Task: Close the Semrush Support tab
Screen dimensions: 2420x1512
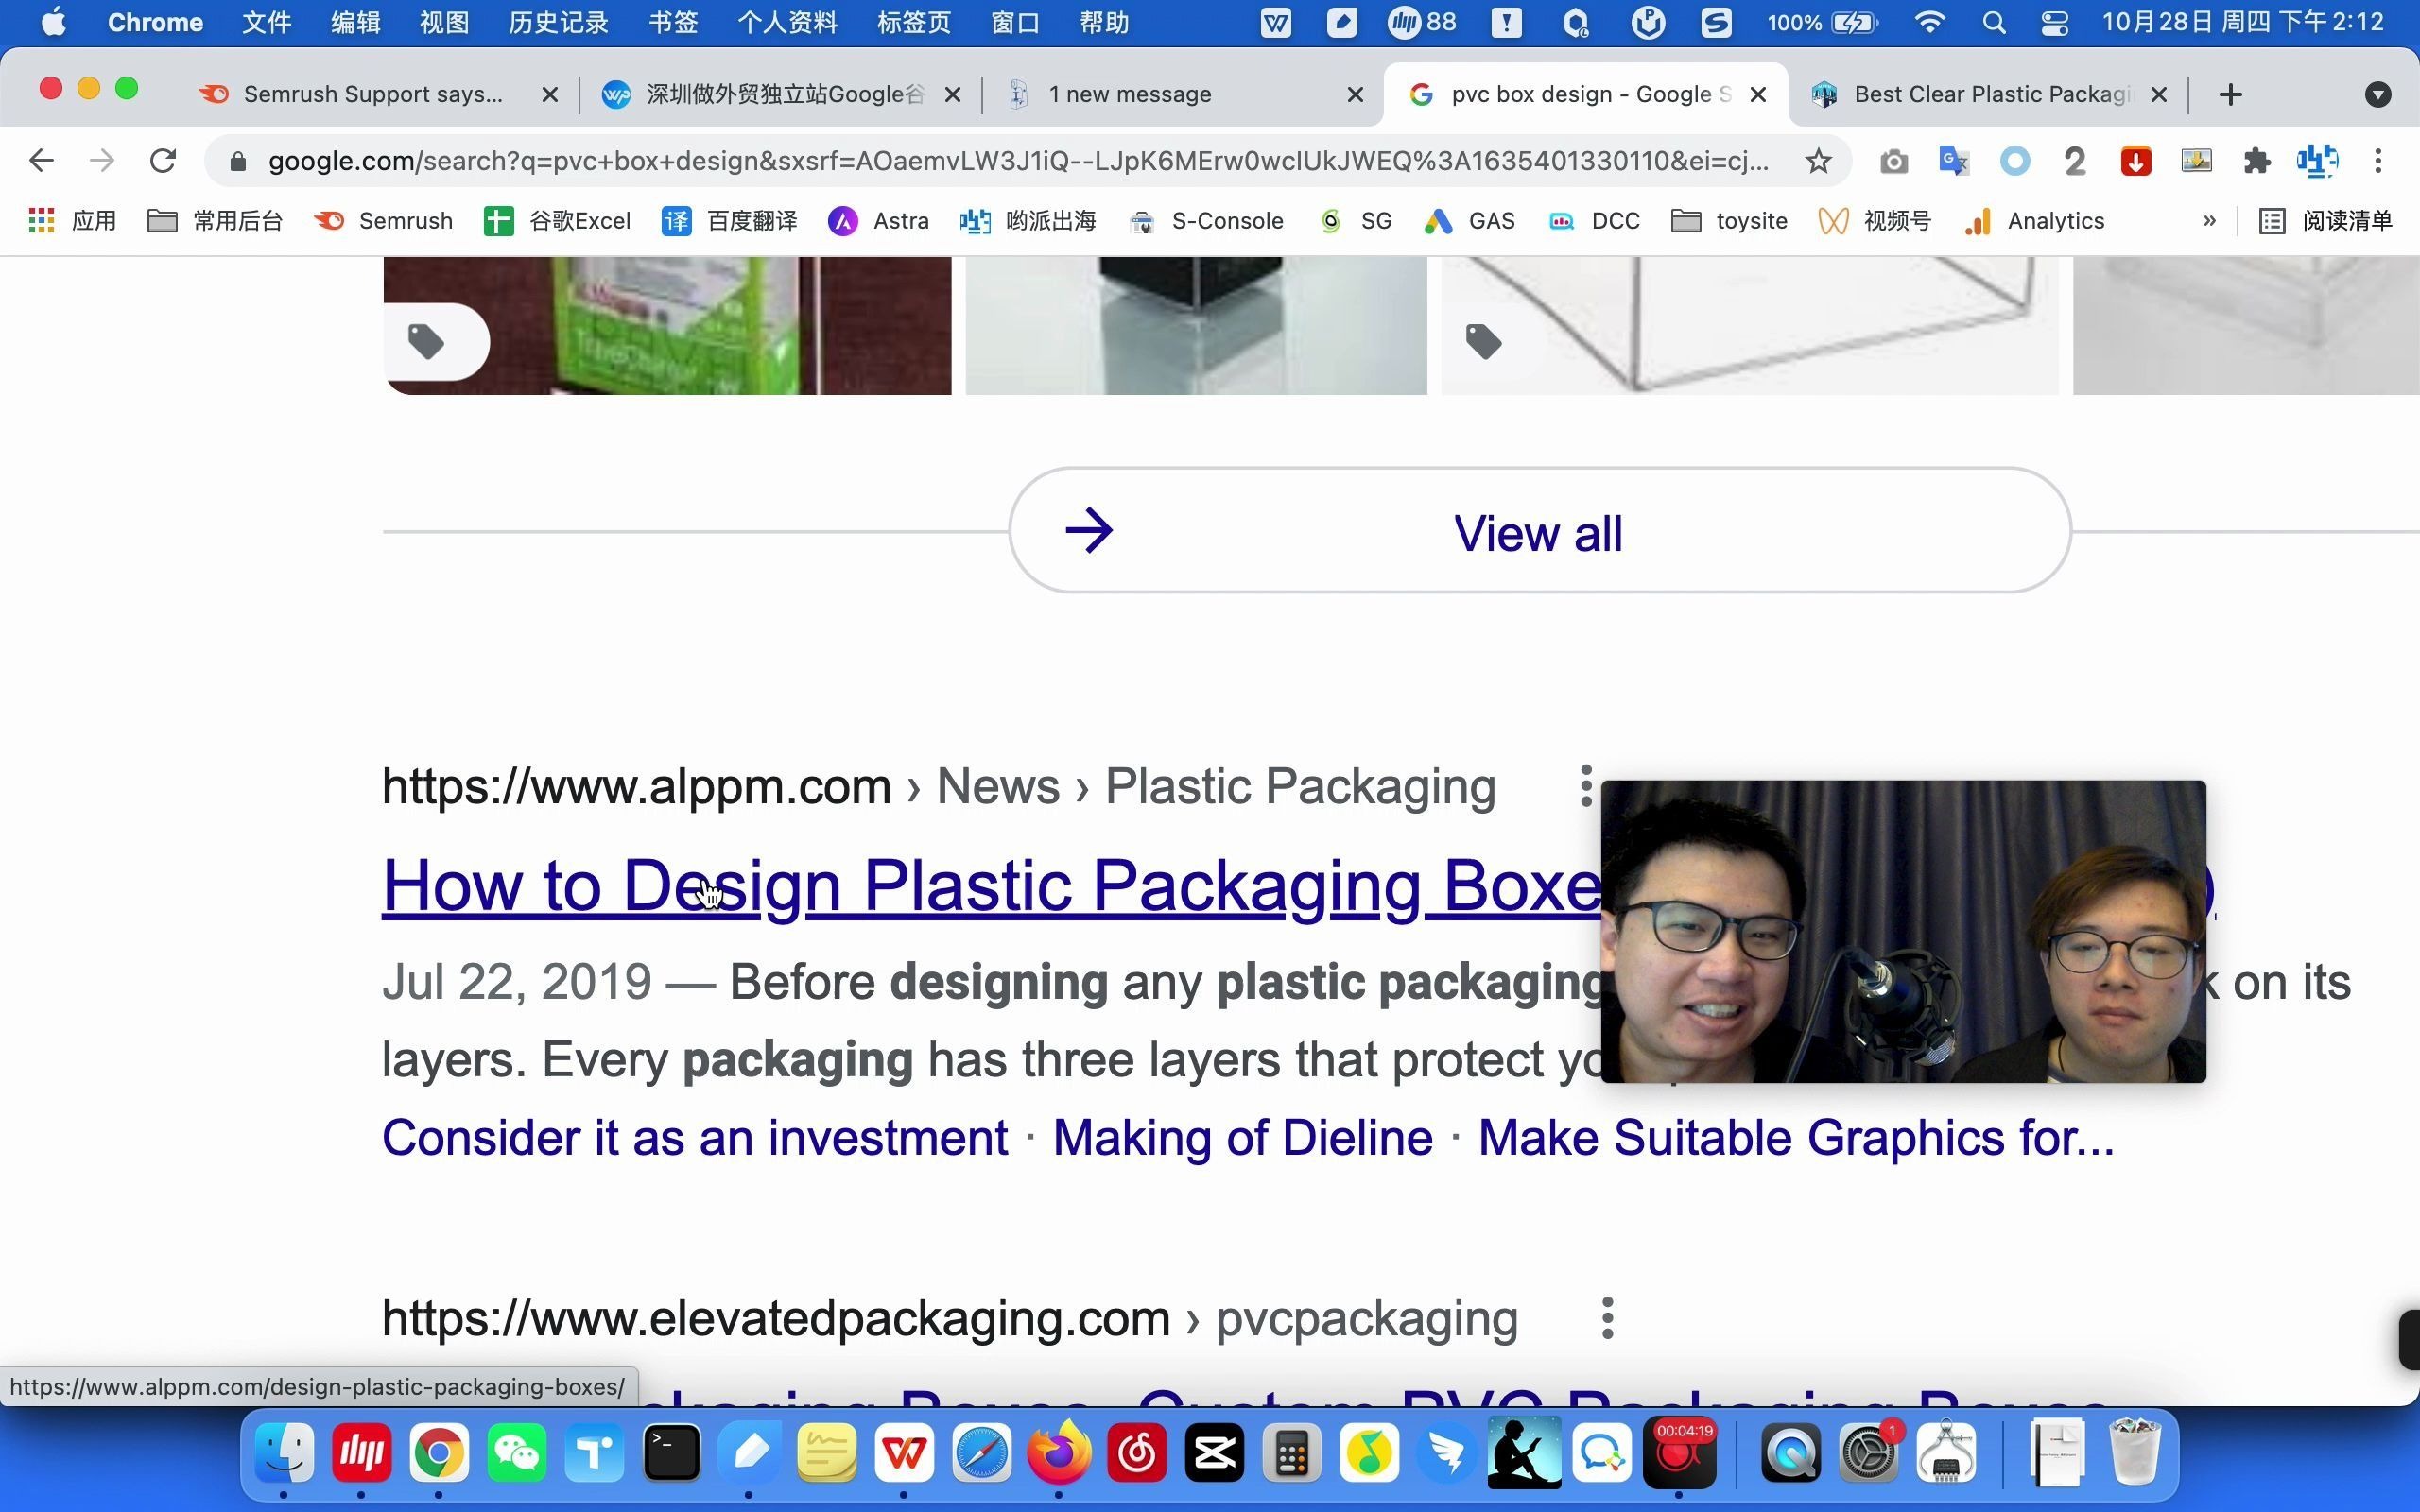Action: 550,94
